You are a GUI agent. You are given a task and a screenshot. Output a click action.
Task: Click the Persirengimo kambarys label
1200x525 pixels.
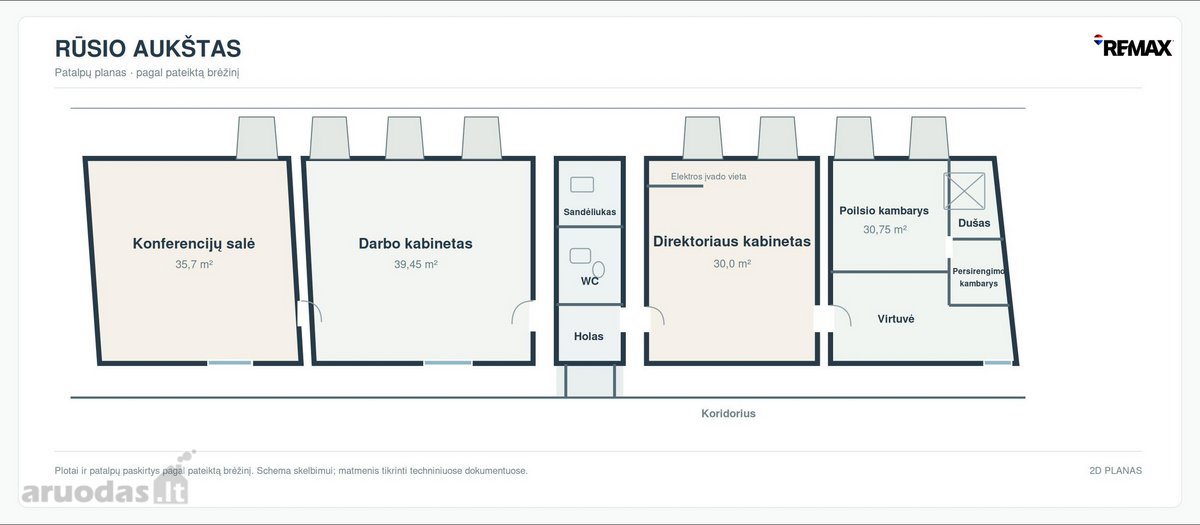[979, 277]
